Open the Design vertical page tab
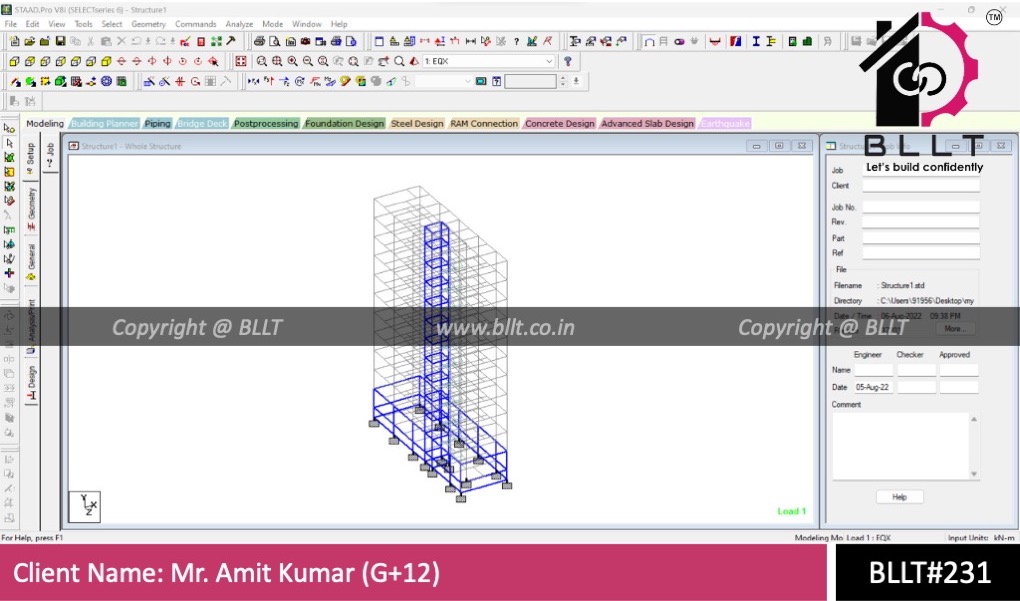This screenshot has height=601, width=1020. click(x=31, y=384)
